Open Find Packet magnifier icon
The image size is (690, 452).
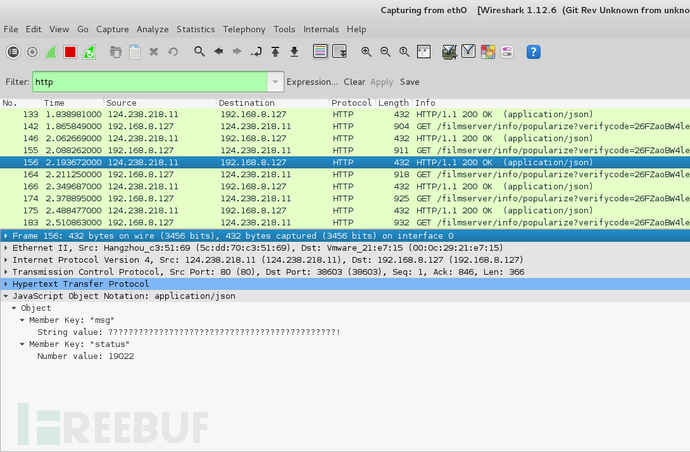(199, 51)
